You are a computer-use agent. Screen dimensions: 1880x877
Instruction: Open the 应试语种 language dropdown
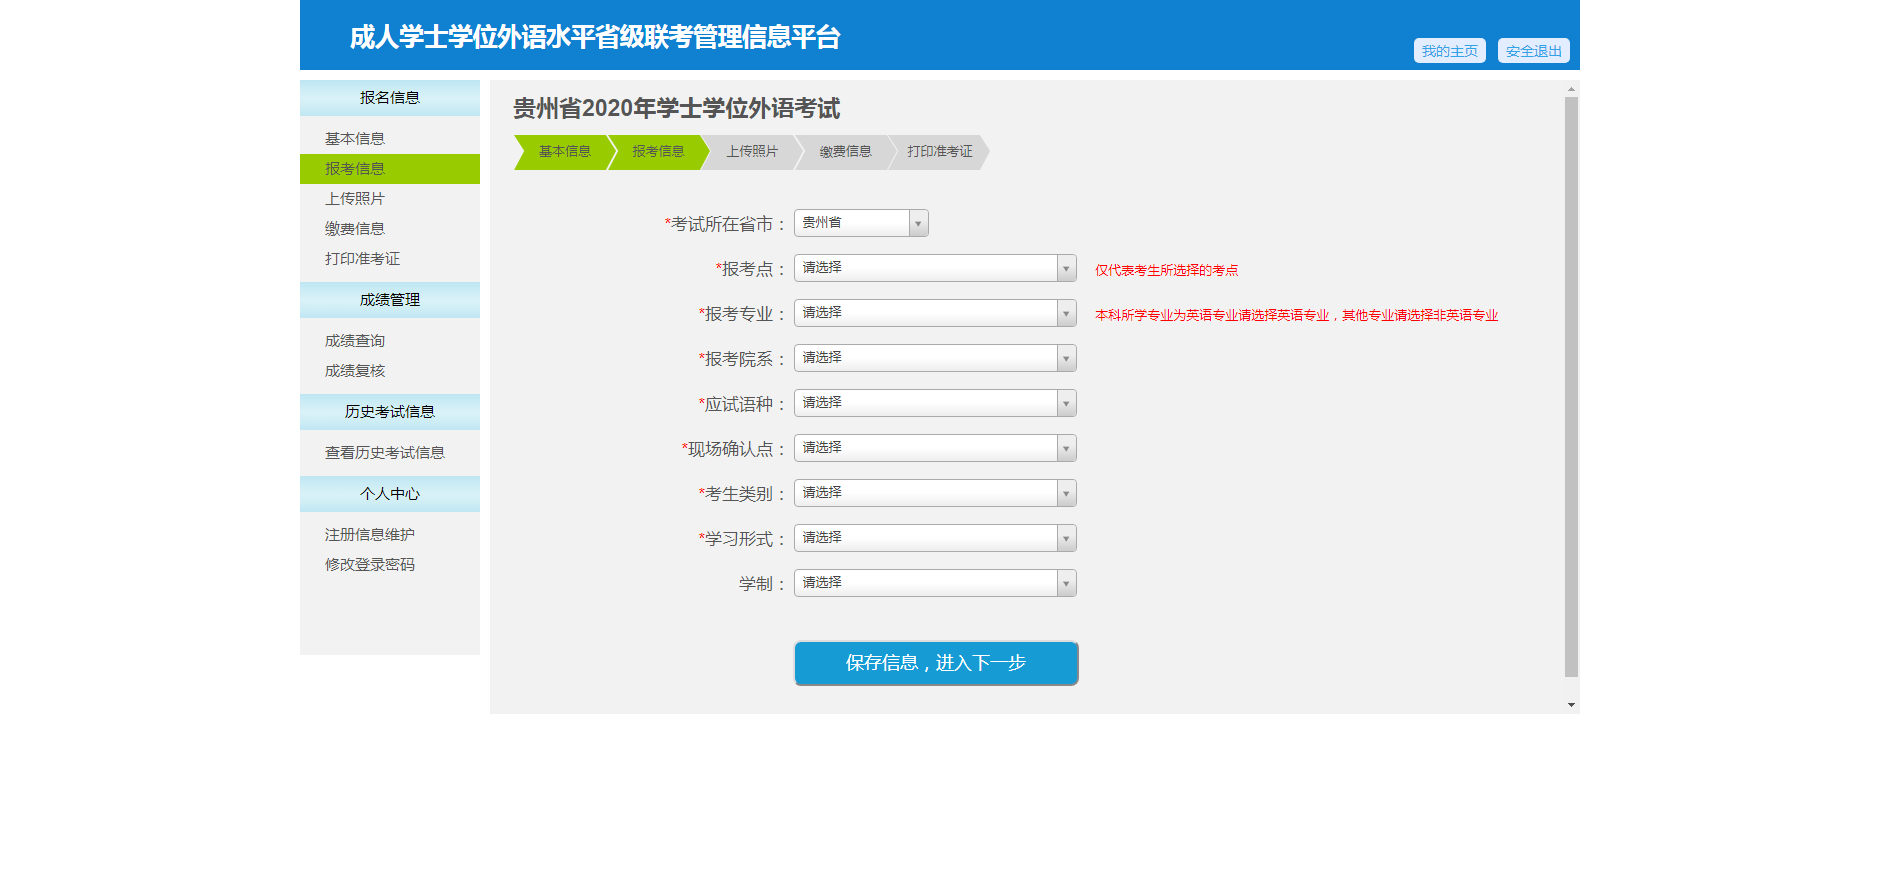(934, 403)
